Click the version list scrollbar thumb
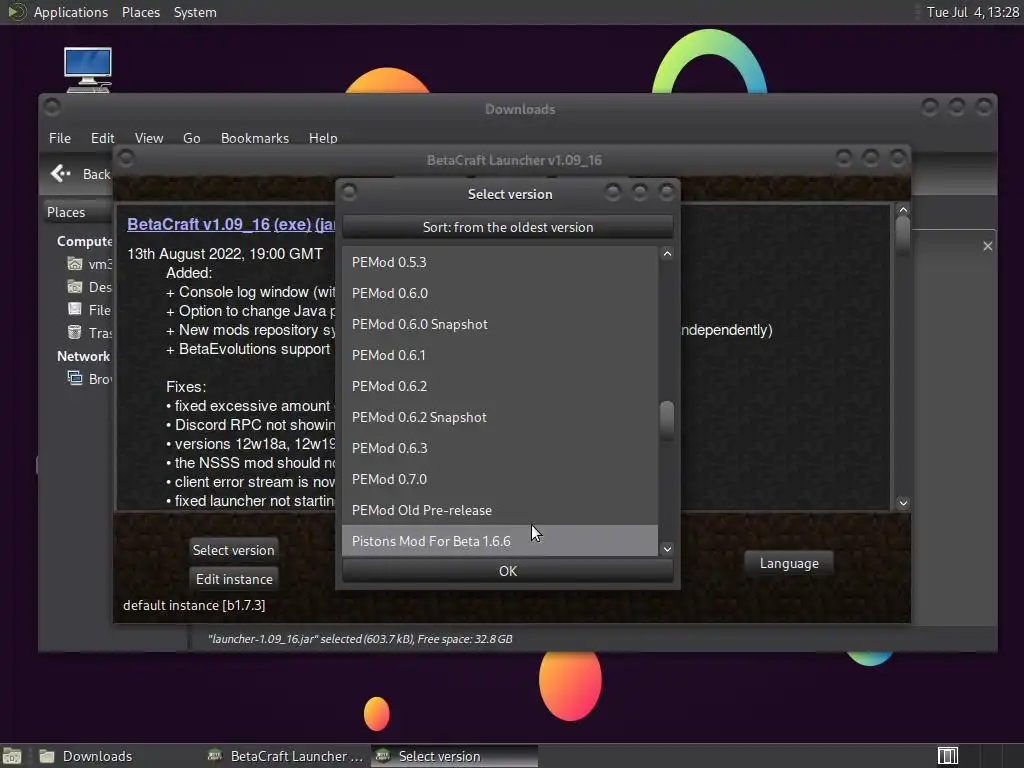The width and height of the screenshot is (1024, 768). pyautogui.click(x=667, y=420)
